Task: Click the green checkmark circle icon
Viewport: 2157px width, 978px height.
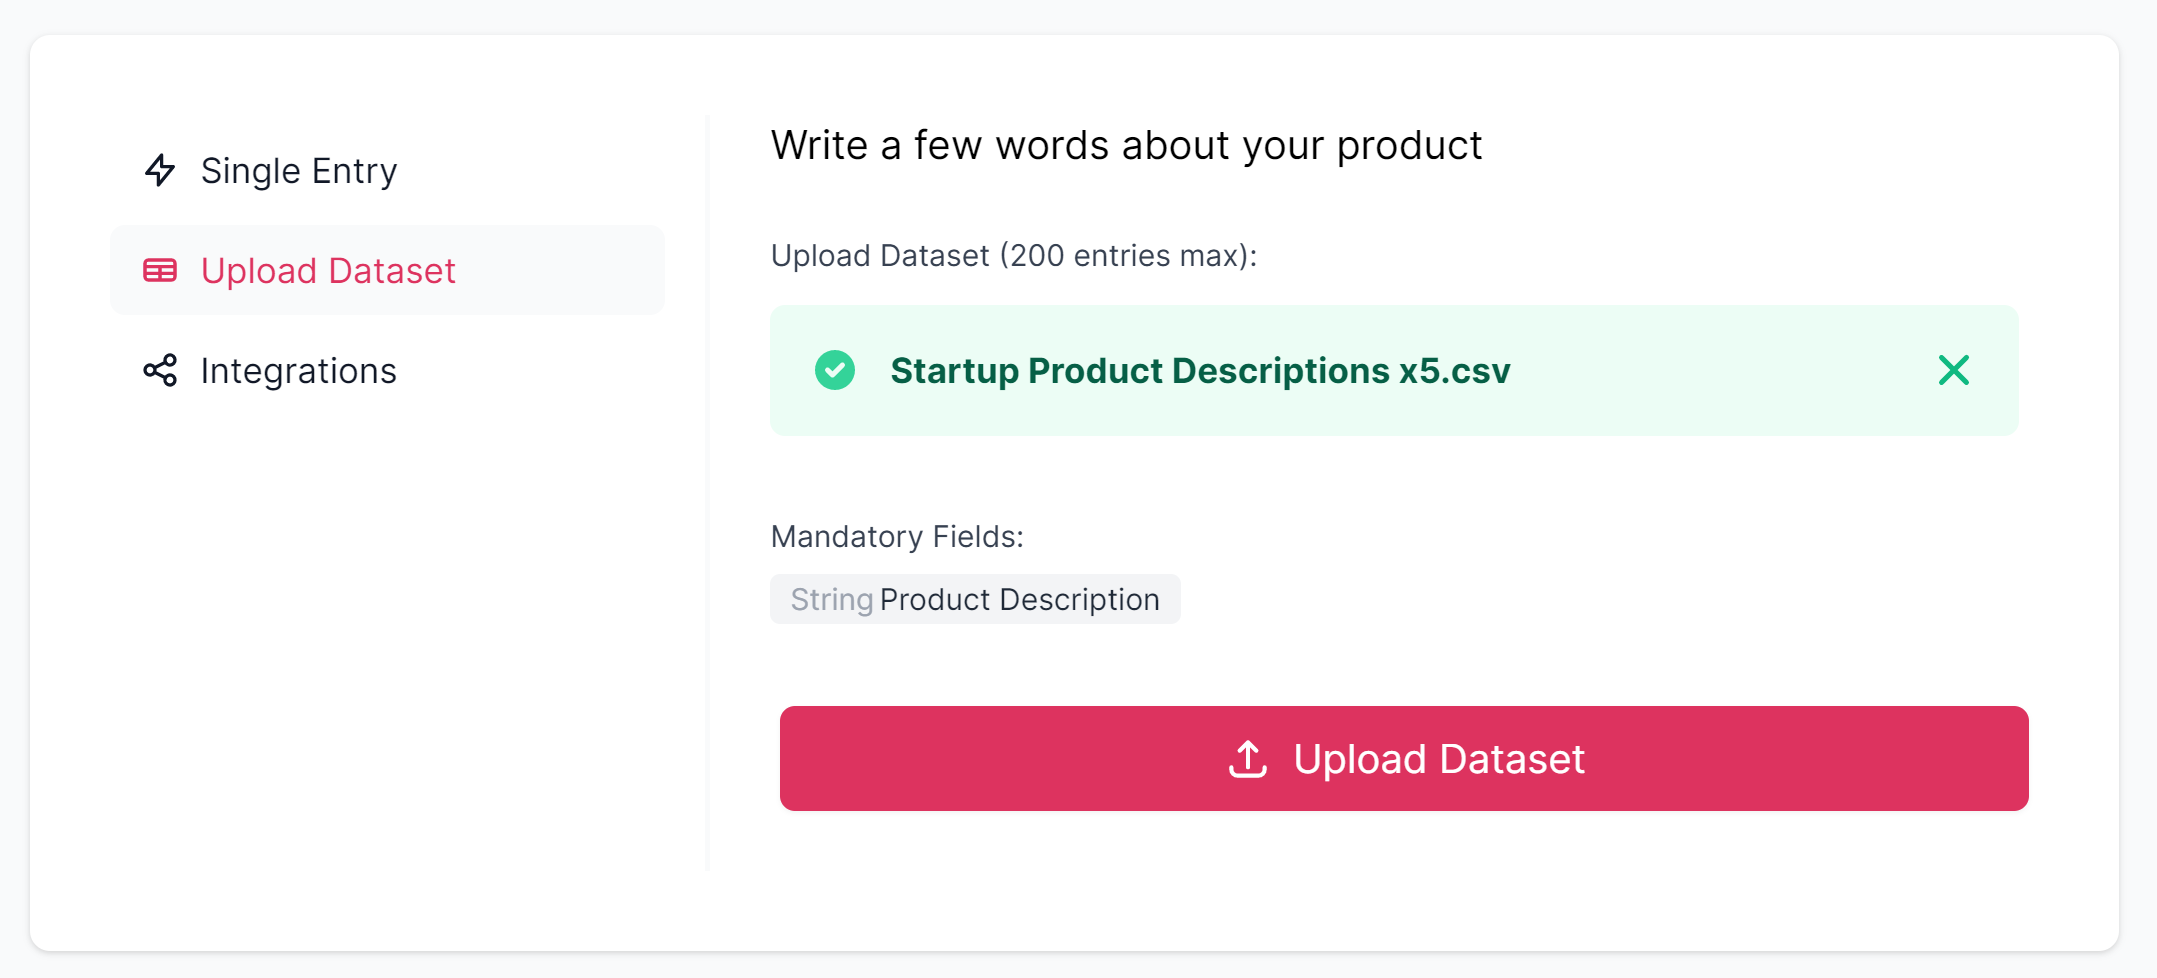Action: click(x=835, y=370)
